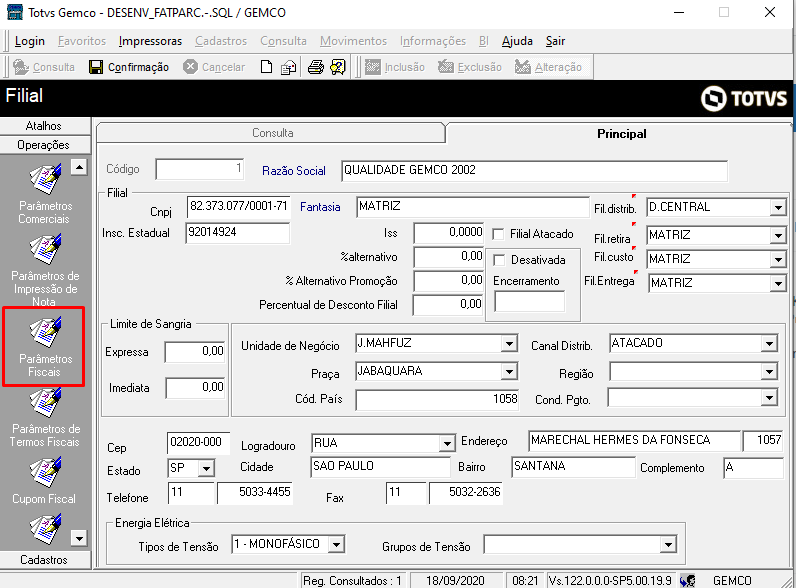Click the Consulta toolbar button
The image size is (796, 588).
[44, 67]
